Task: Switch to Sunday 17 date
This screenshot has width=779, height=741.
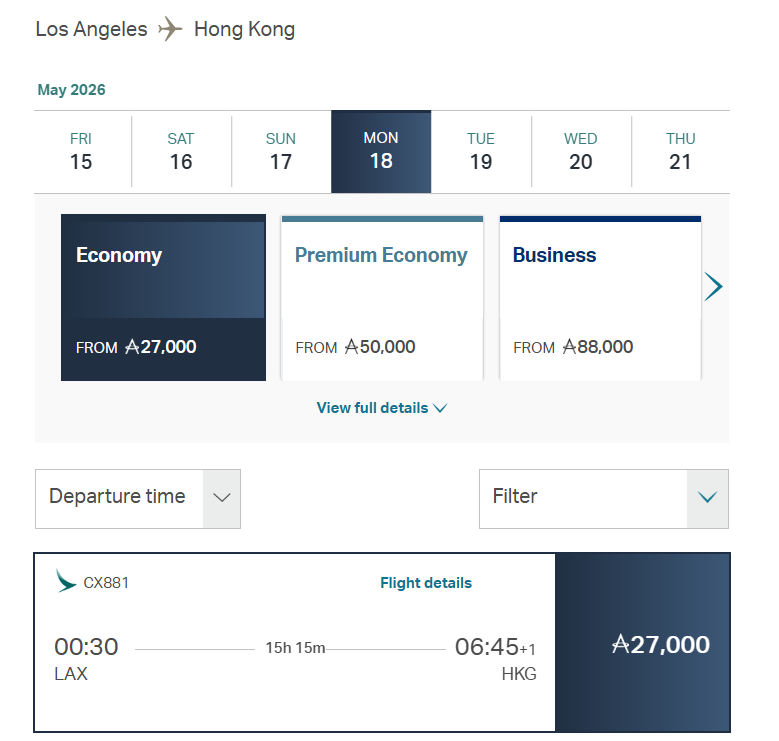Action: click(x=281, y=151)
